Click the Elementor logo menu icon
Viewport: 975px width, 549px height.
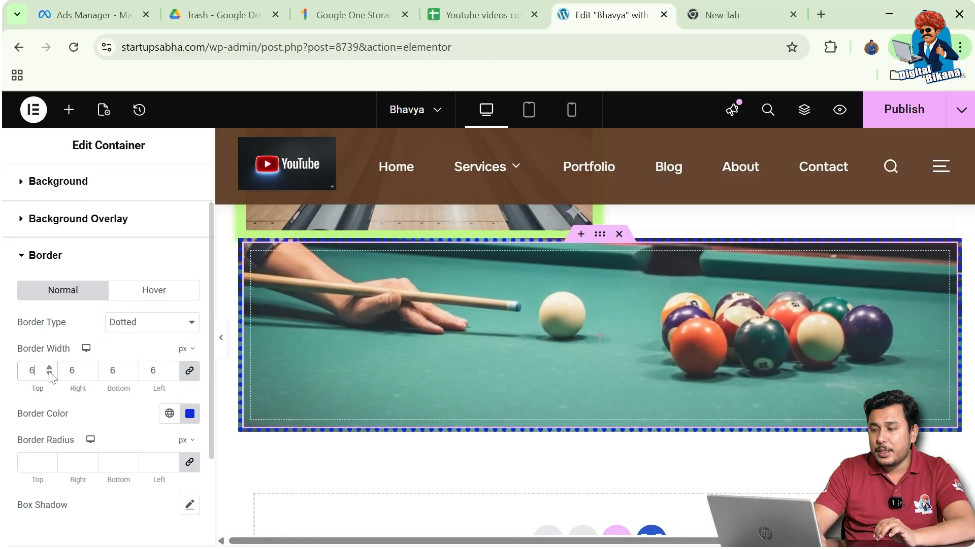33,110
